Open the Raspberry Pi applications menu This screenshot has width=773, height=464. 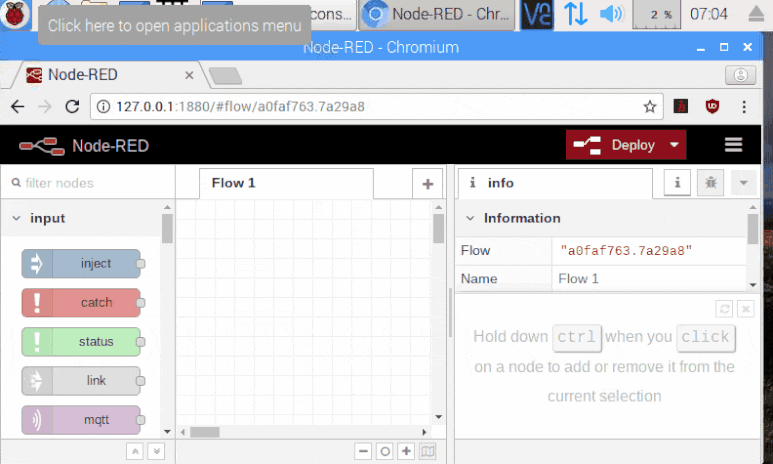[x=15, y=14]
